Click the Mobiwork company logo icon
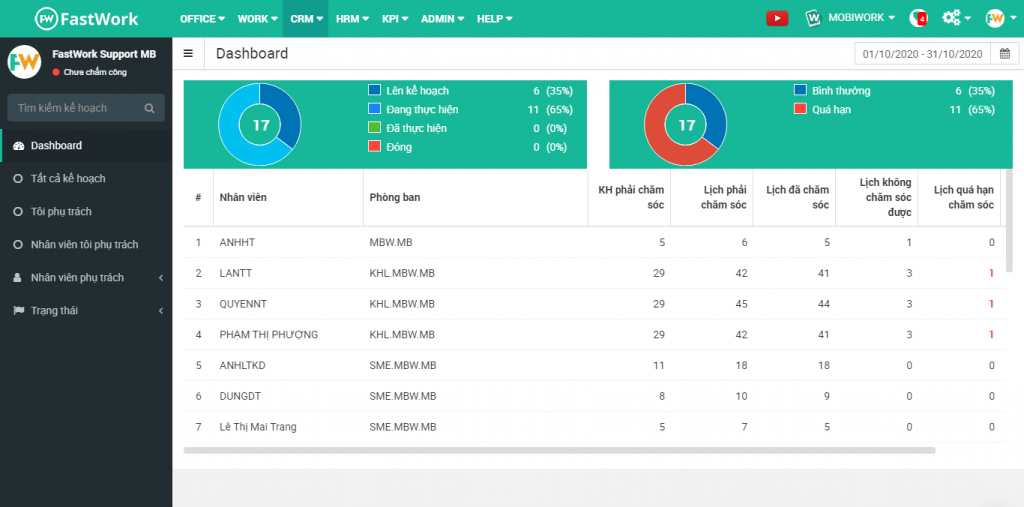The image size is (1024, 507). coord(813,18)
